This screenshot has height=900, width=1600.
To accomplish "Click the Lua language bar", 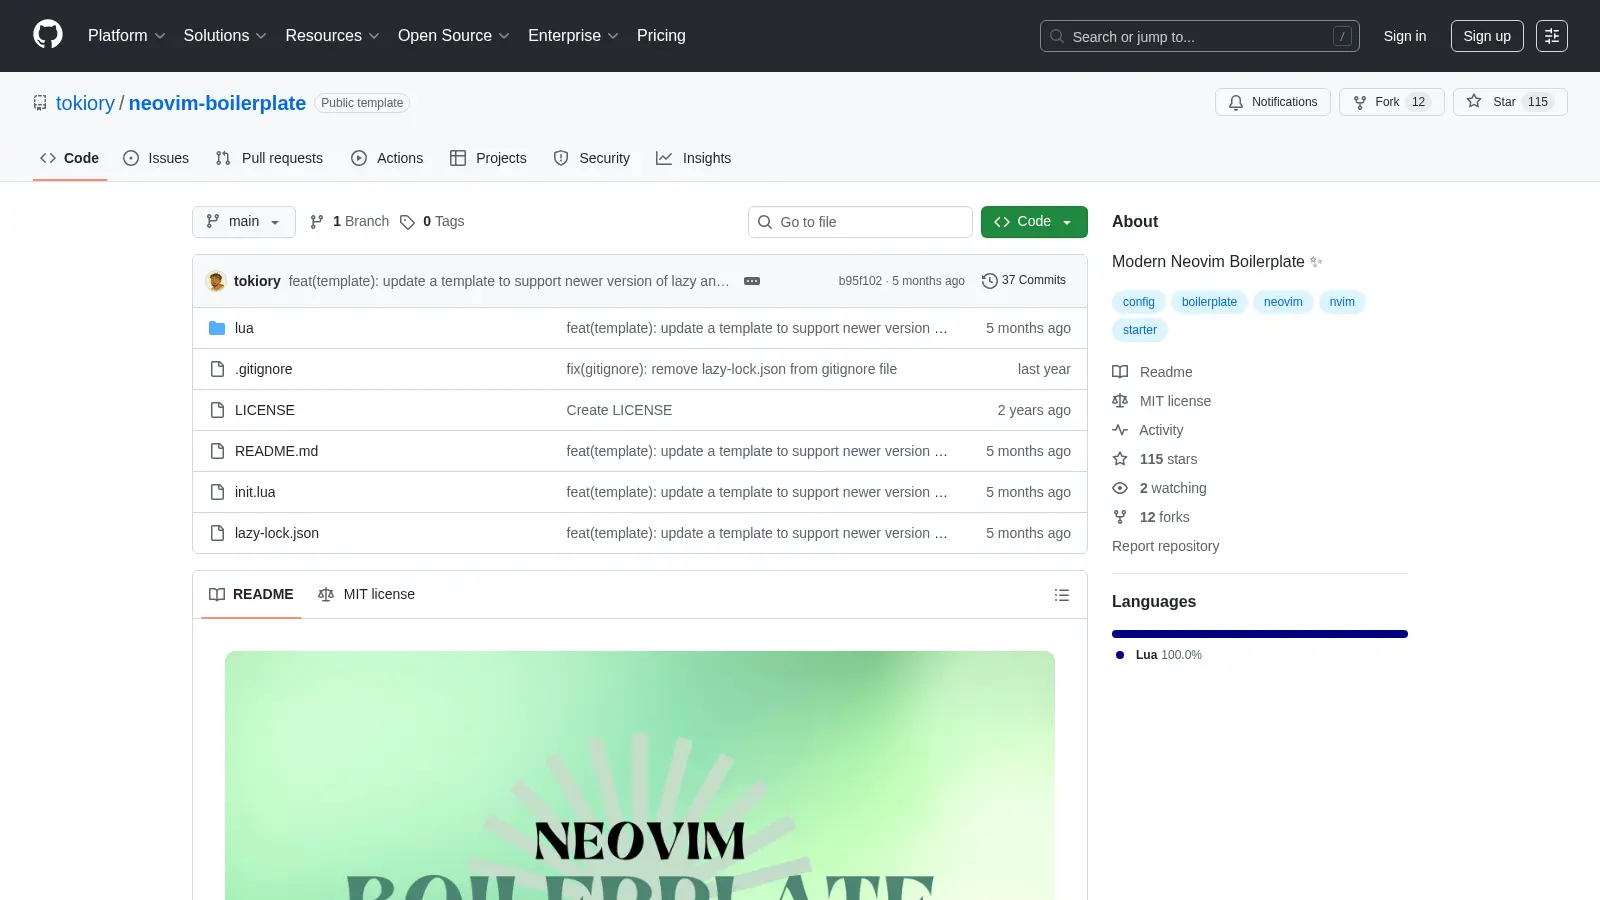I will point(1260,634).
